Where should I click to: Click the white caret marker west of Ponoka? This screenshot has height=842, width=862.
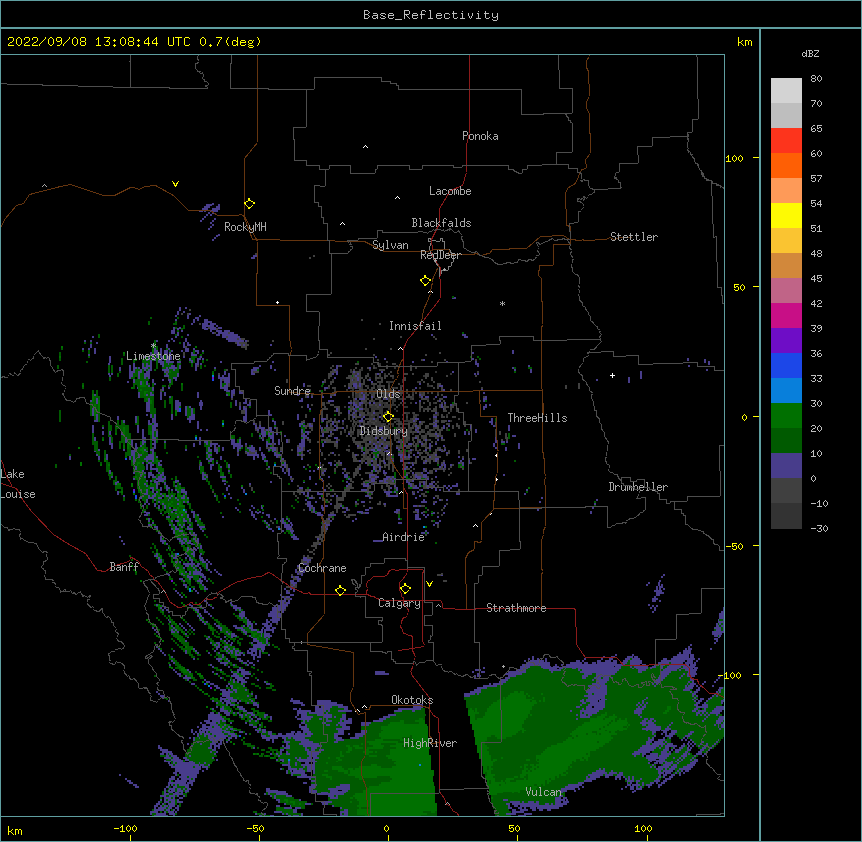pos(366,147)
